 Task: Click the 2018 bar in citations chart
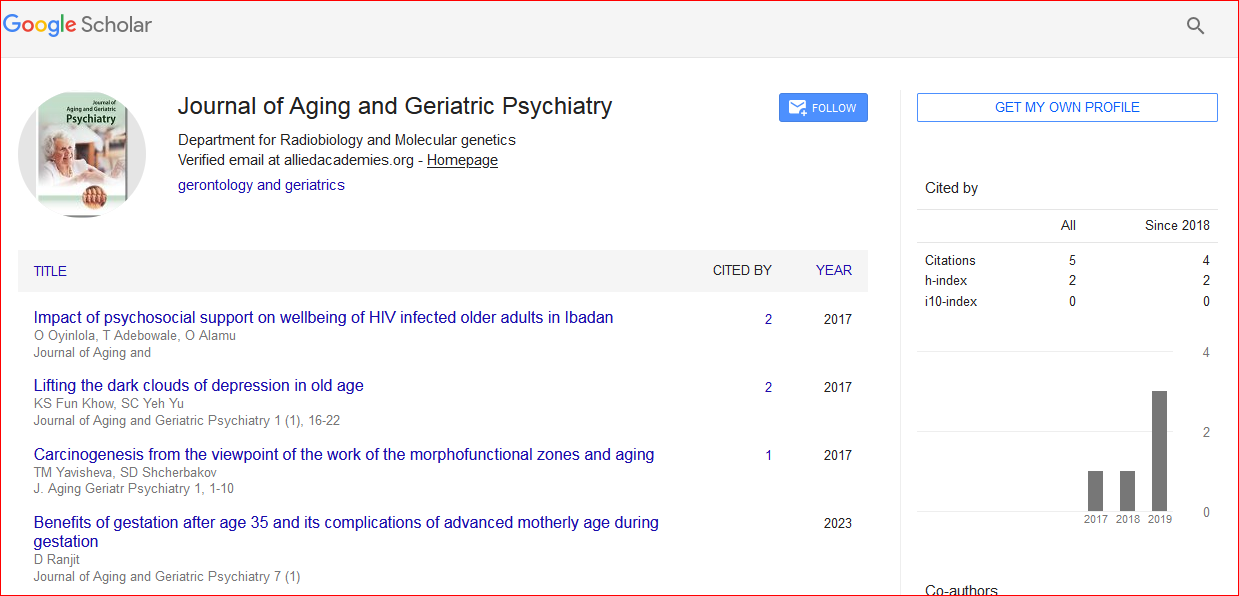[x=1127, y=491]
